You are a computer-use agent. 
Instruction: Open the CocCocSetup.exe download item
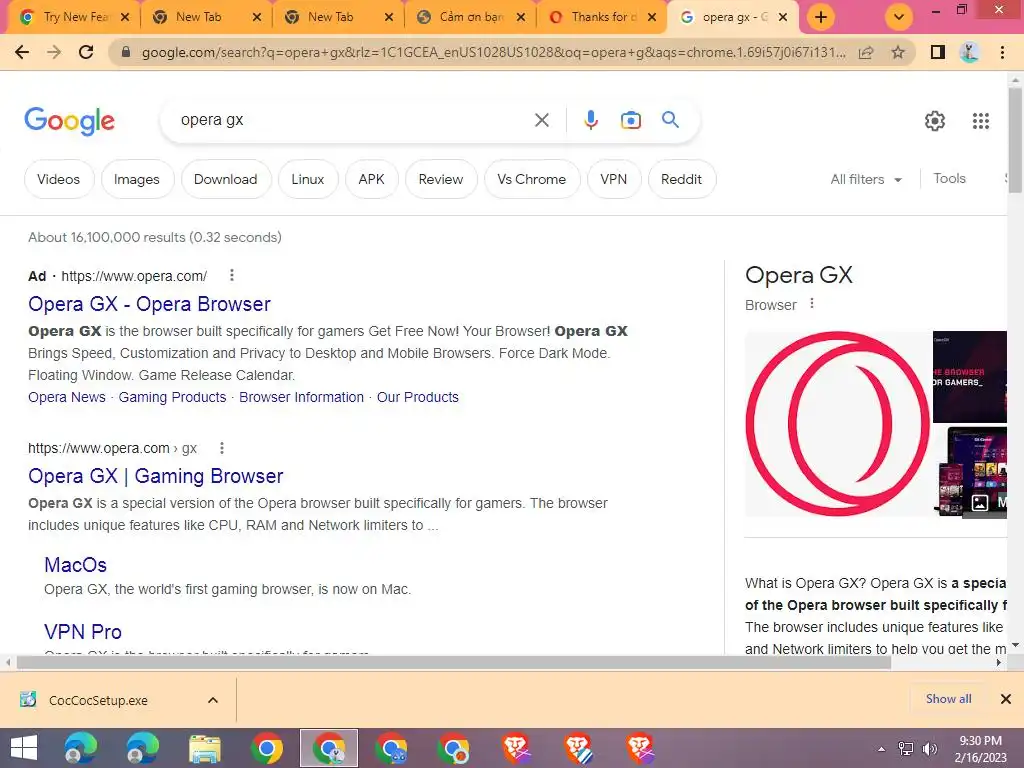(98, 700)
